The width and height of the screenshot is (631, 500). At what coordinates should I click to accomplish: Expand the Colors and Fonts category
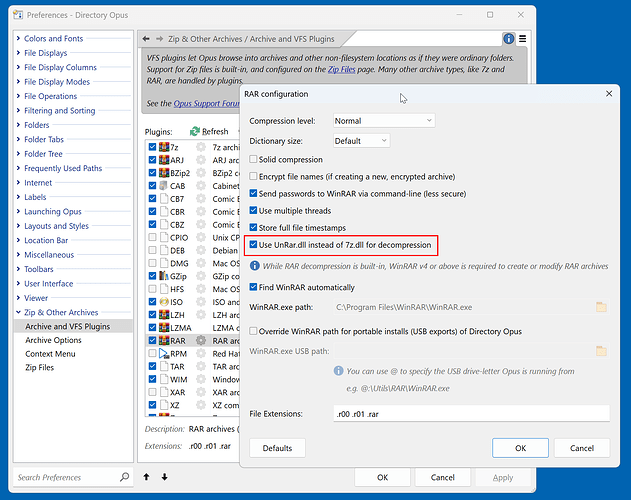point(18,38)
